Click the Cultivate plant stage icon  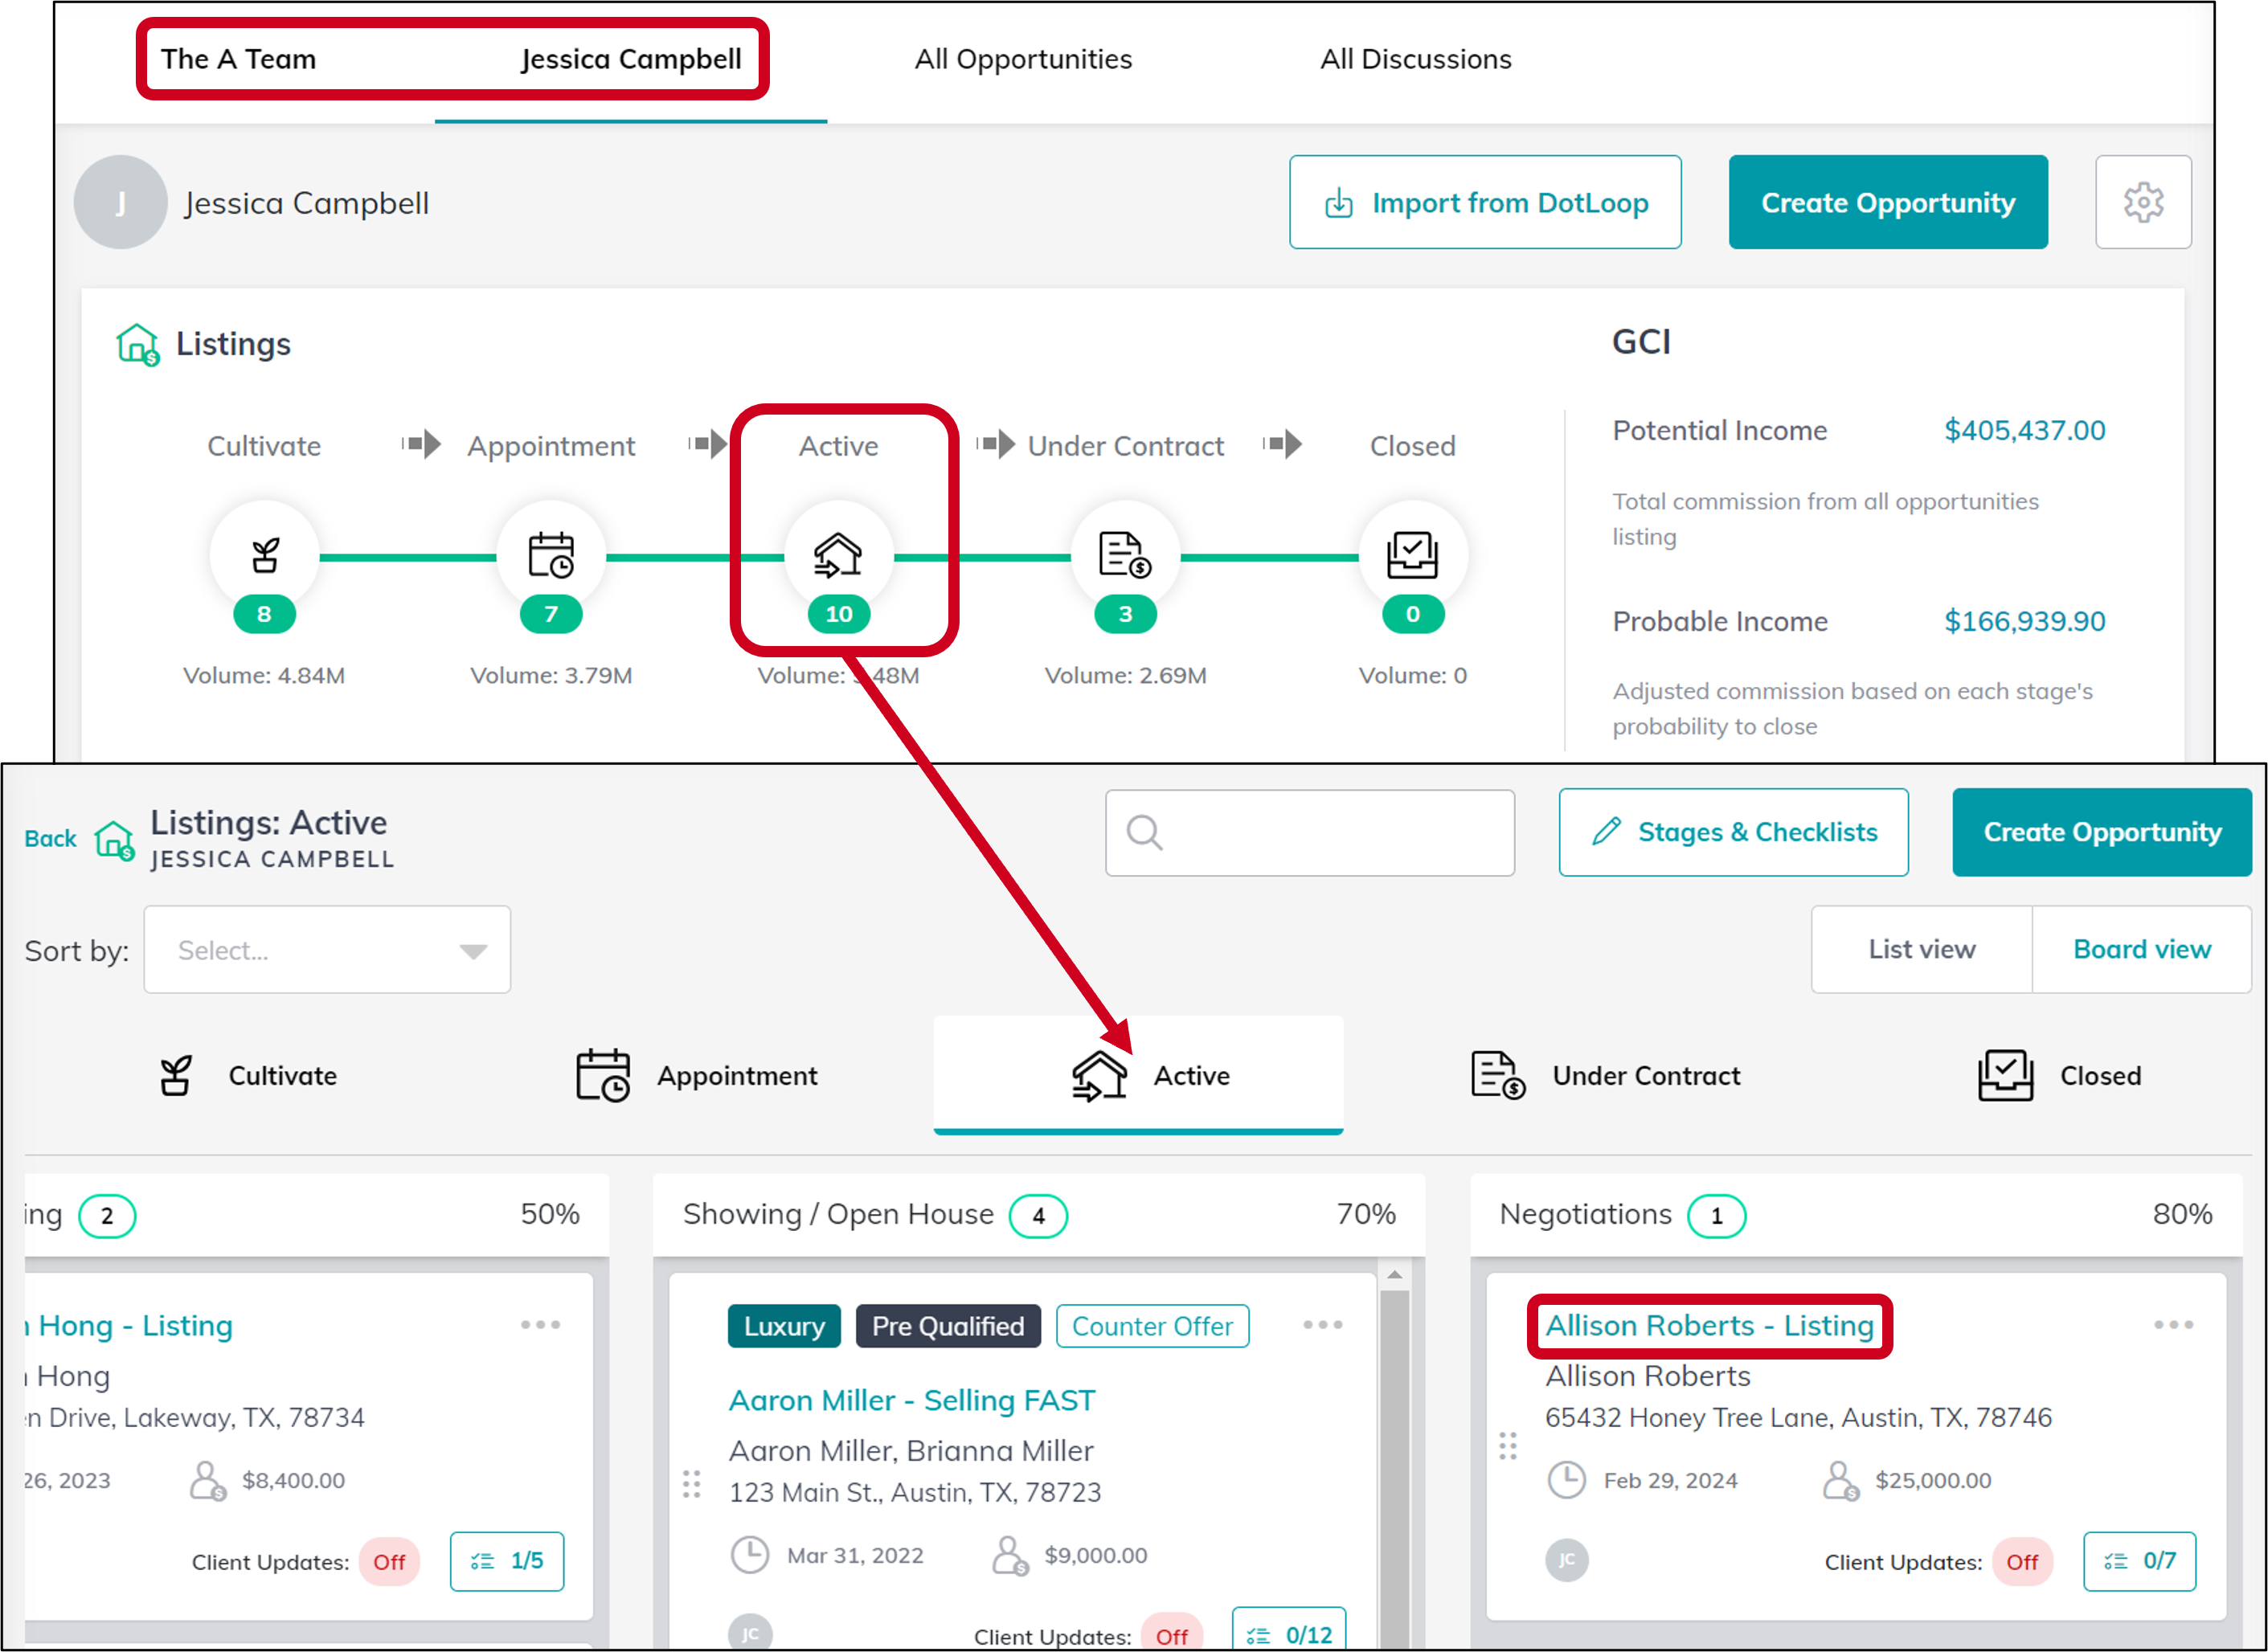[264, 555]
